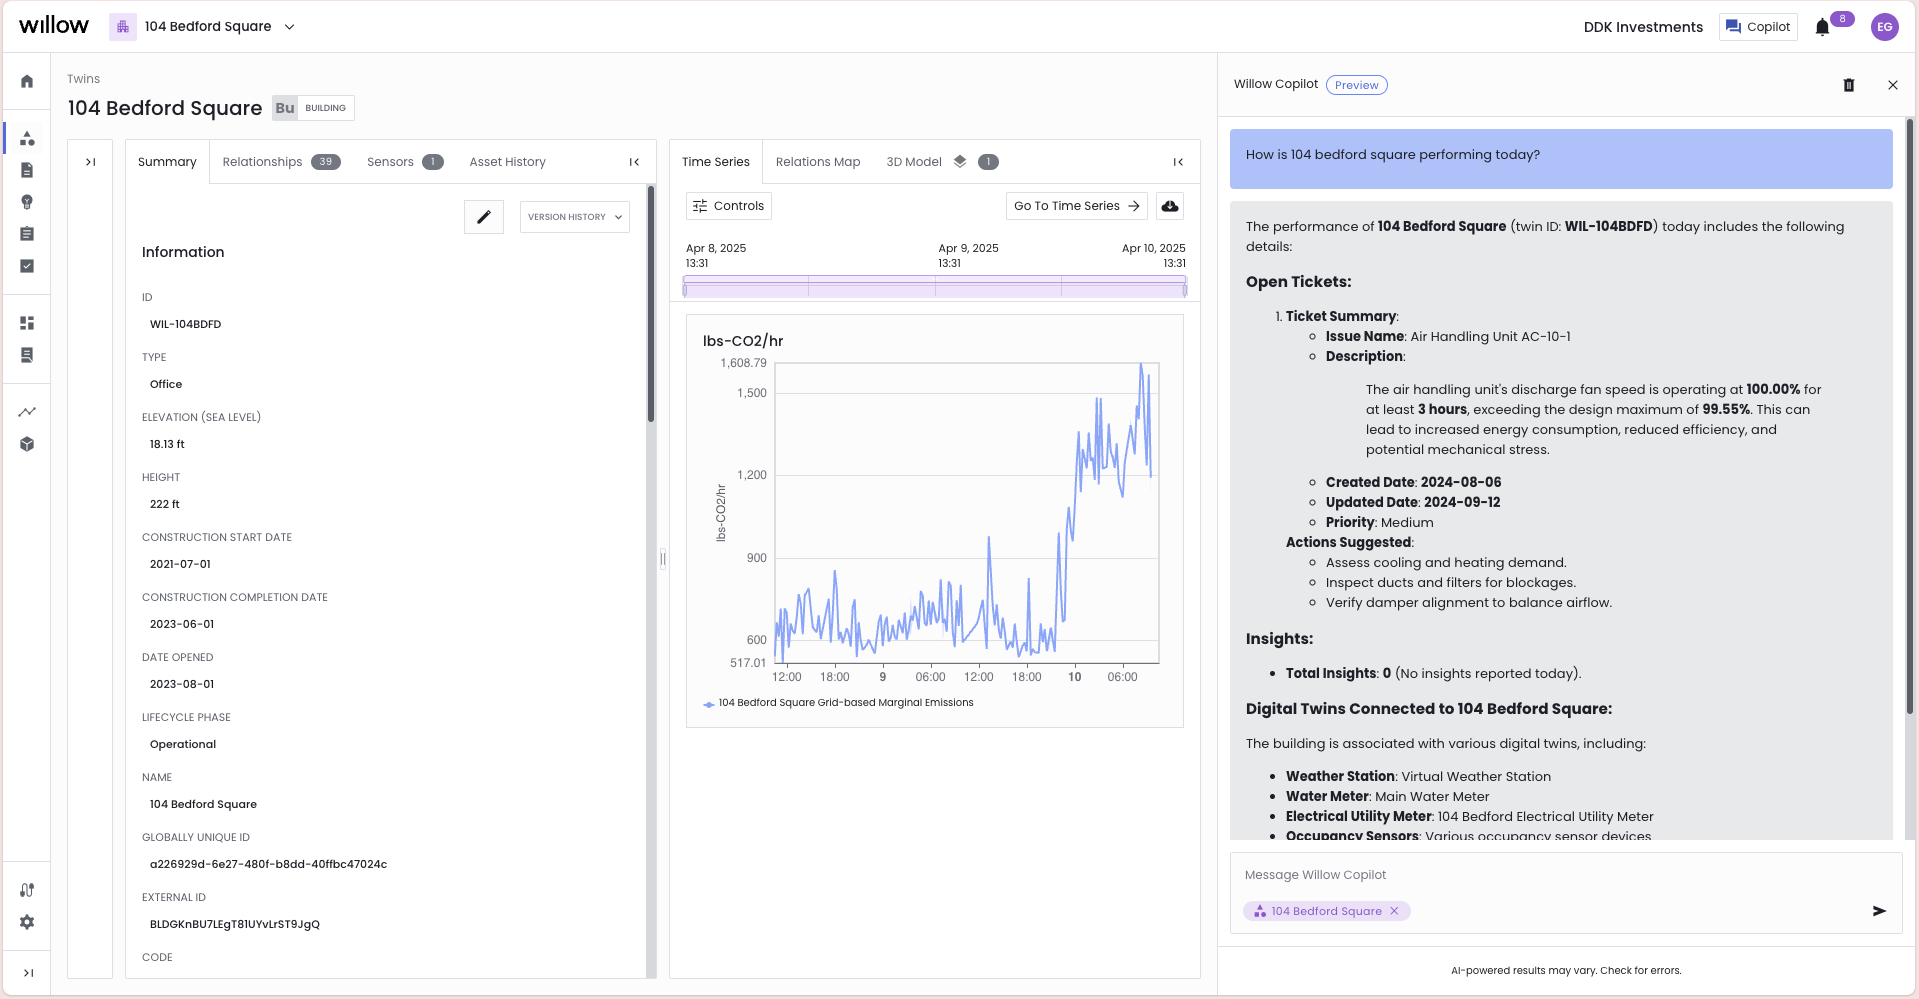
Task: Click the Globally Unique ID value
Action: pyautogui.click(x=268, y=864)
